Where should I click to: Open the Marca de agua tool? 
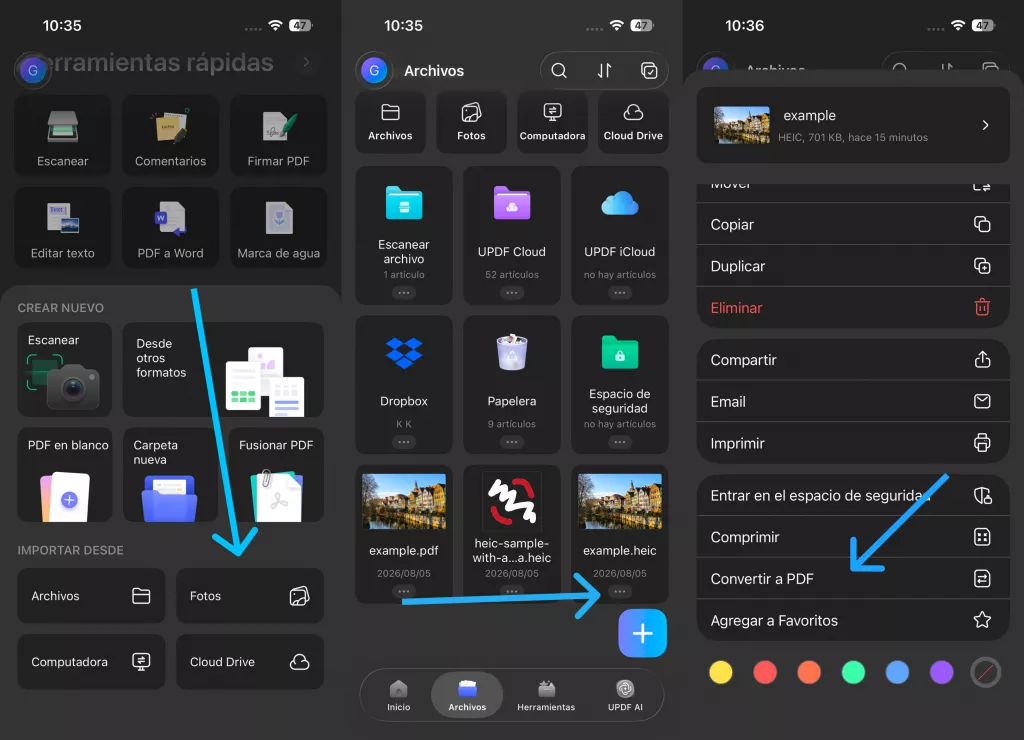278,227
